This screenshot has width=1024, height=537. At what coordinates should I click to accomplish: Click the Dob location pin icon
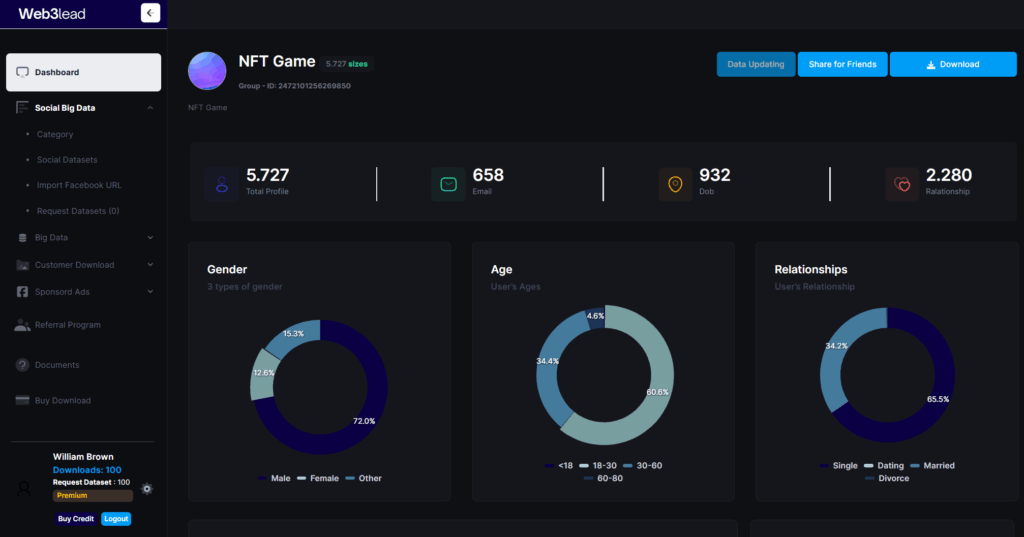675,184
